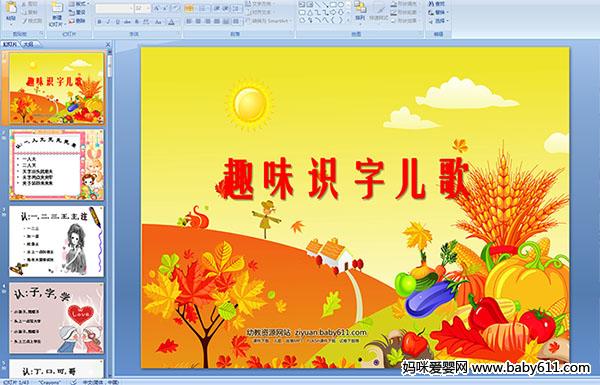The width and height of the screenshot is (600, 385).
Task: Select the second slide thumbnail
Action: pos(57,165)
